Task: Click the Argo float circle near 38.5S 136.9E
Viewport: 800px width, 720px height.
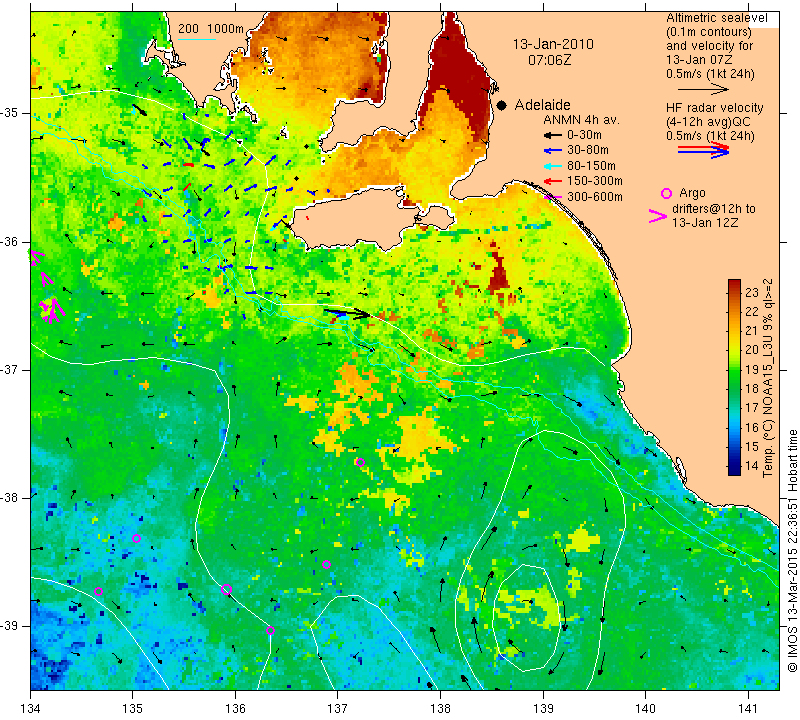Action: pyautogui.click(x=327, y=564)
